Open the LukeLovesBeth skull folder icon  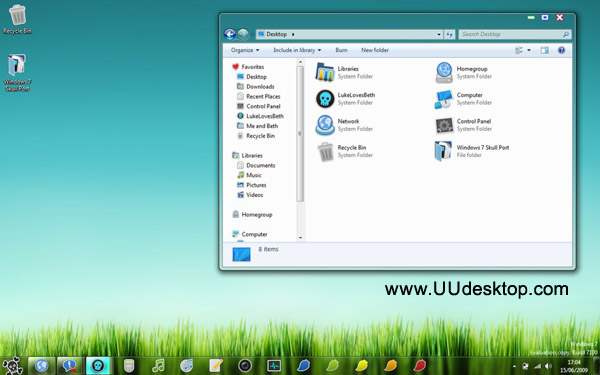(x=325, y=99)
